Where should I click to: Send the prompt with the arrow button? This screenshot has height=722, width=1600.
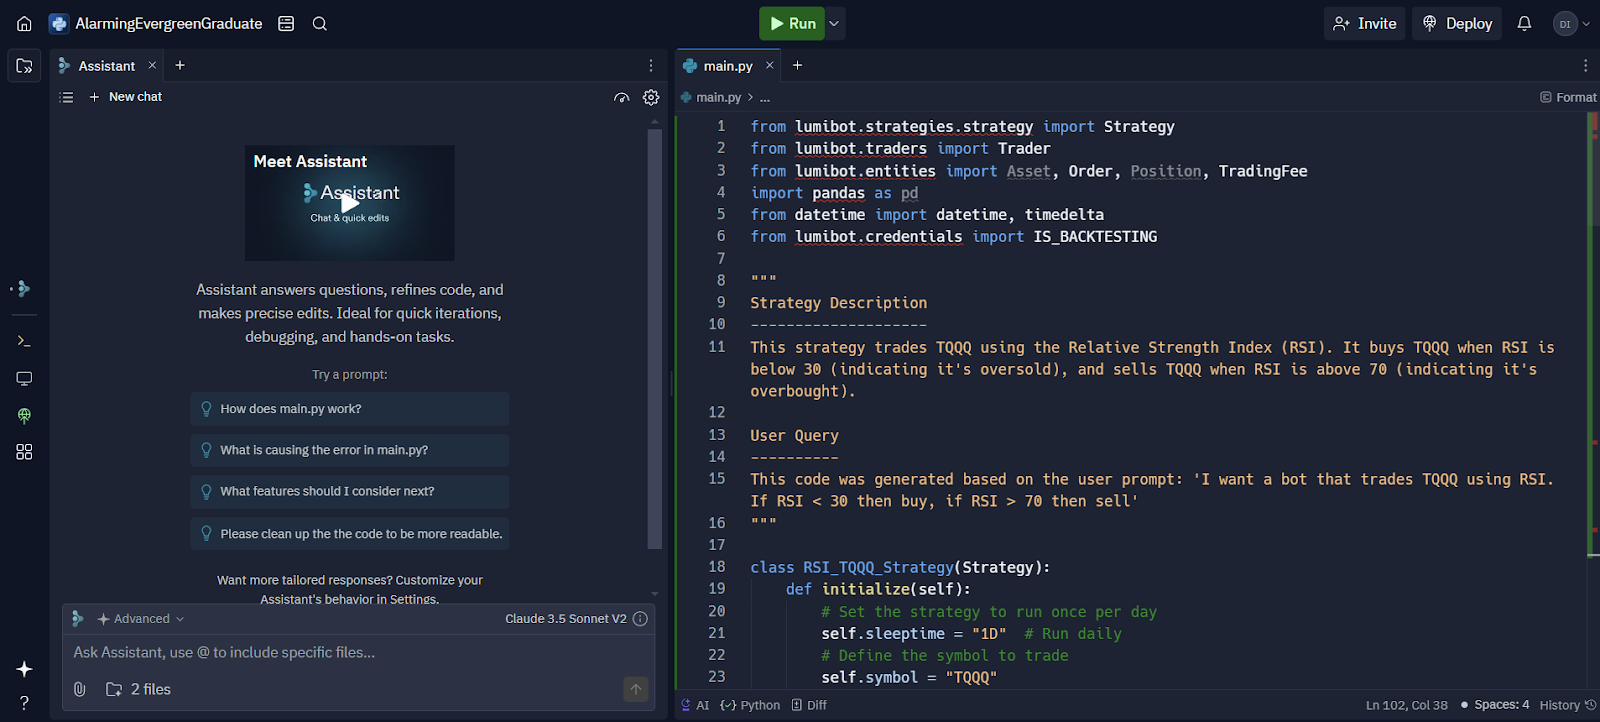tap(636, 689)
